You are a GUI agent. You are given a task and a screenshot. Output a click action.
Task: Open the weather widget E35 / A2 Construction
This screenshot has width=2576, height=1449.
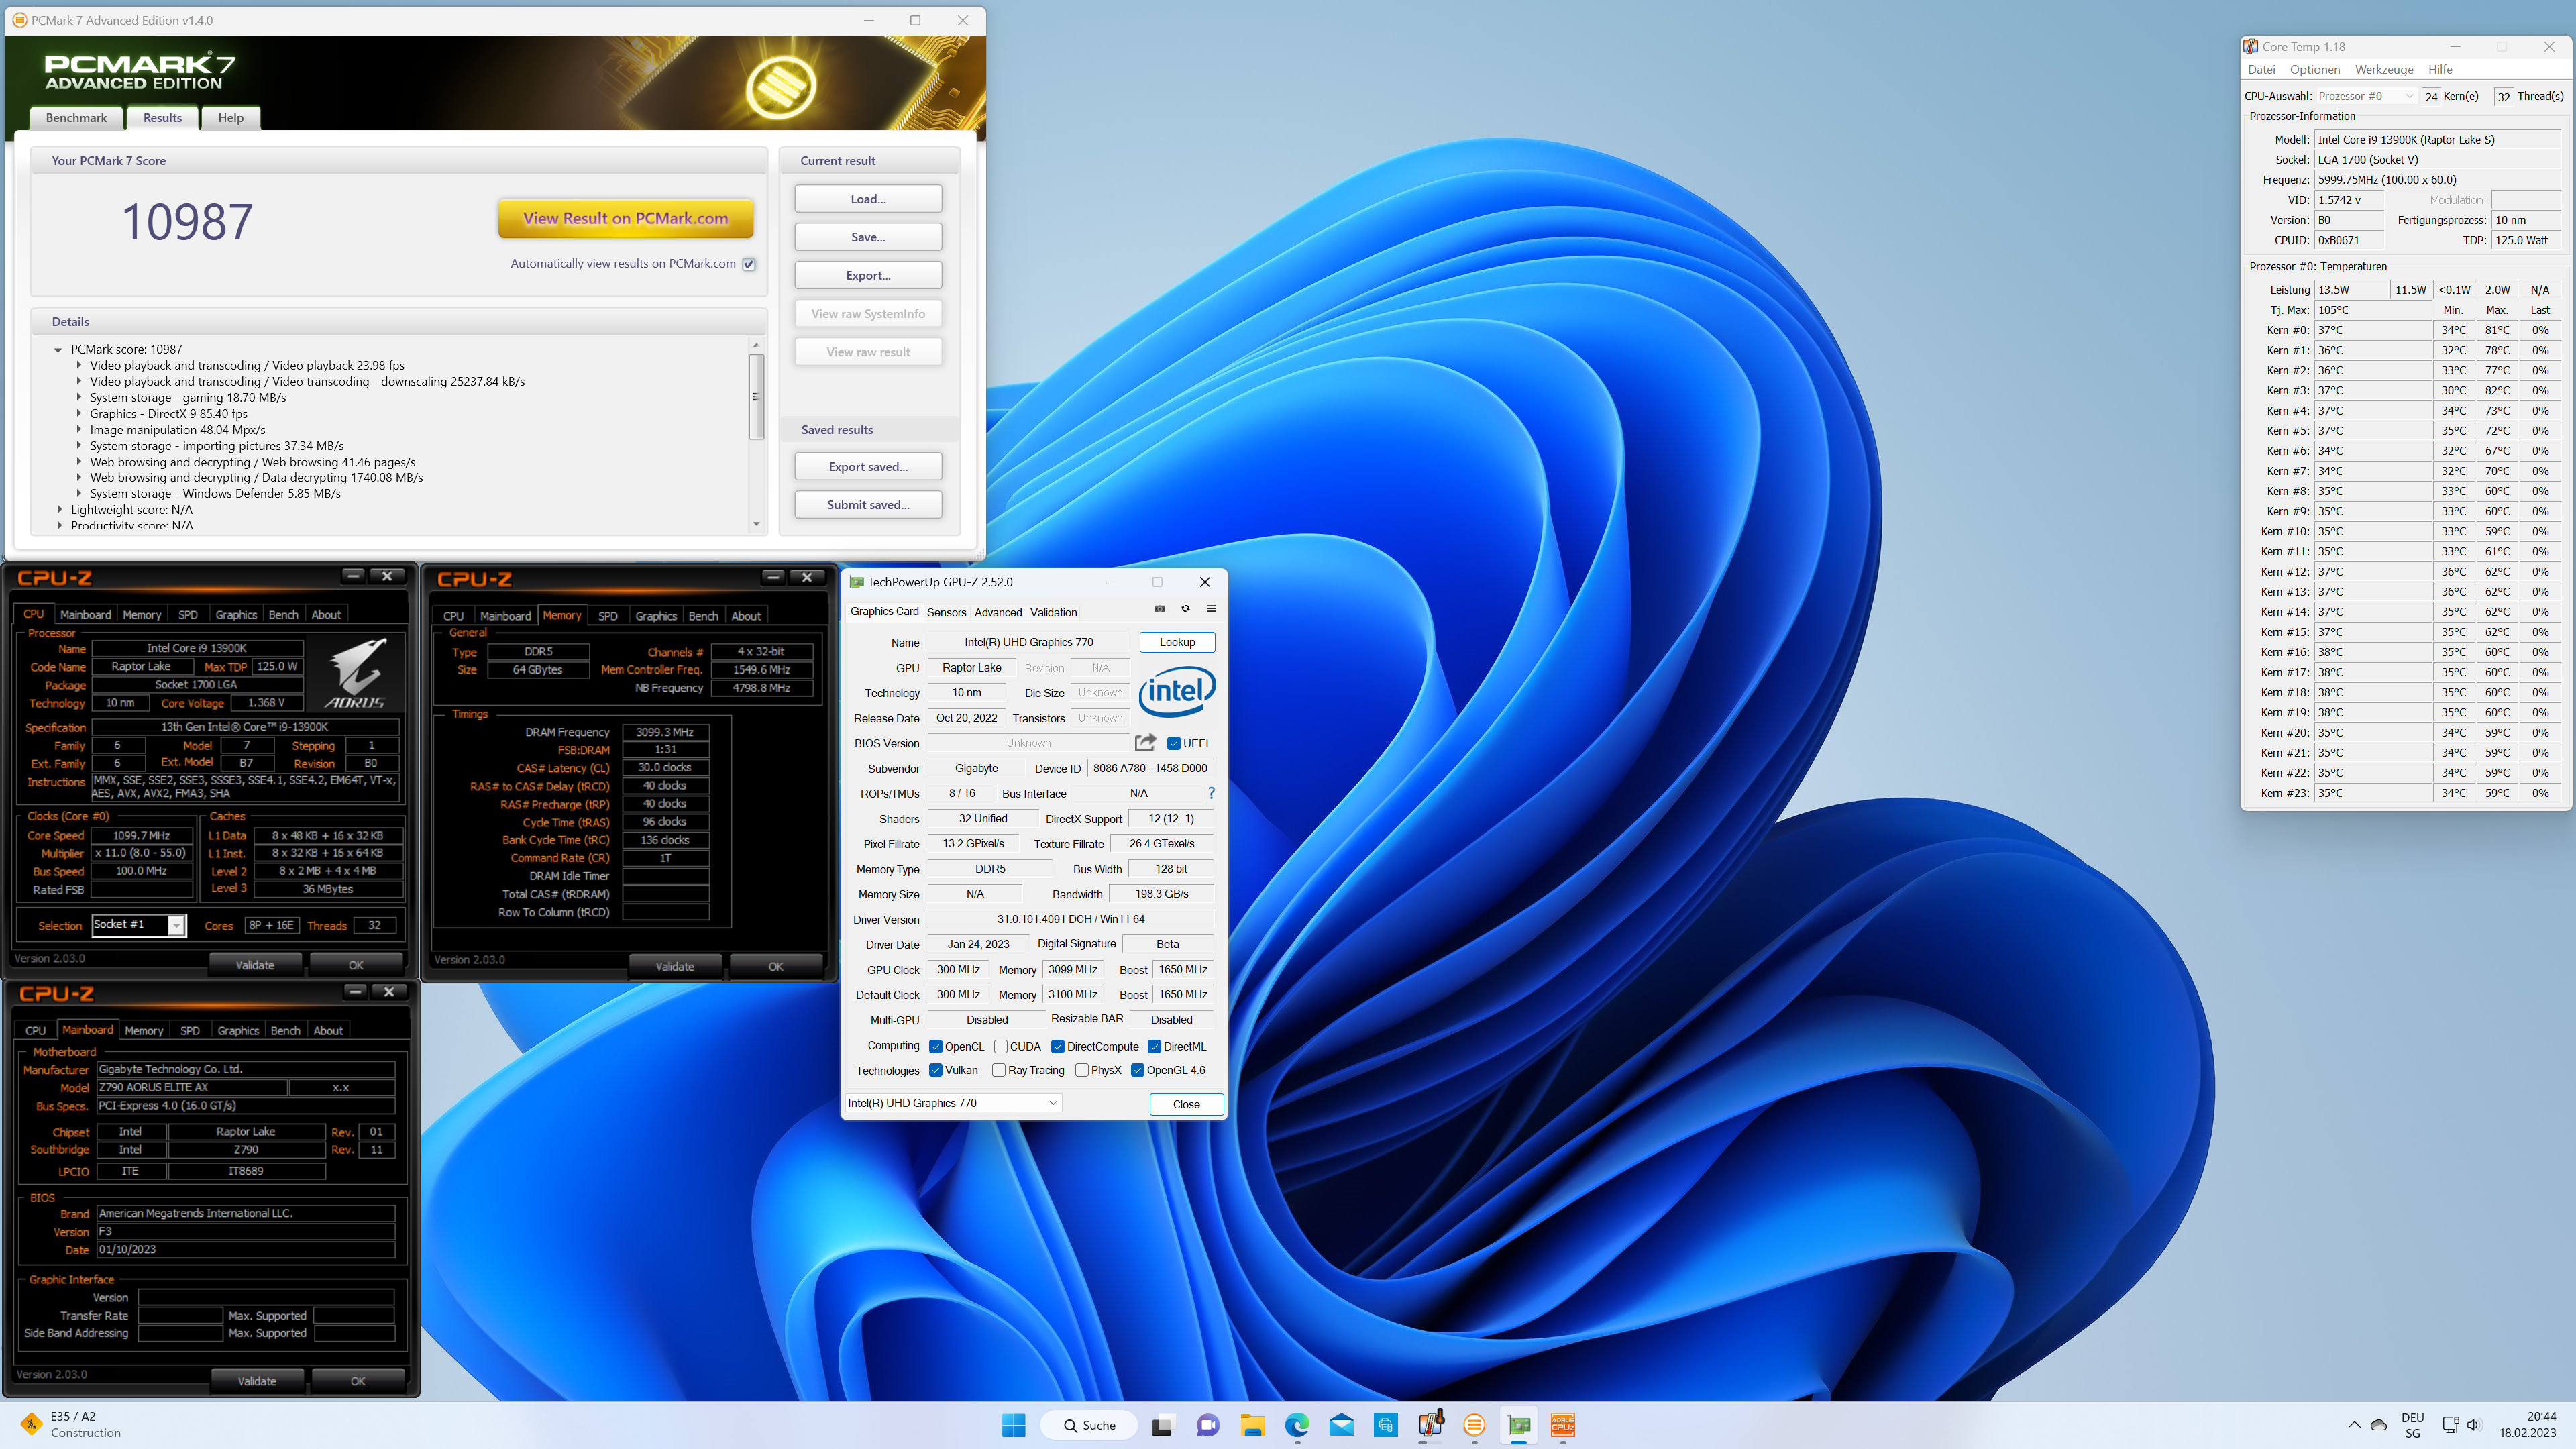click(x=70, y=1424)
